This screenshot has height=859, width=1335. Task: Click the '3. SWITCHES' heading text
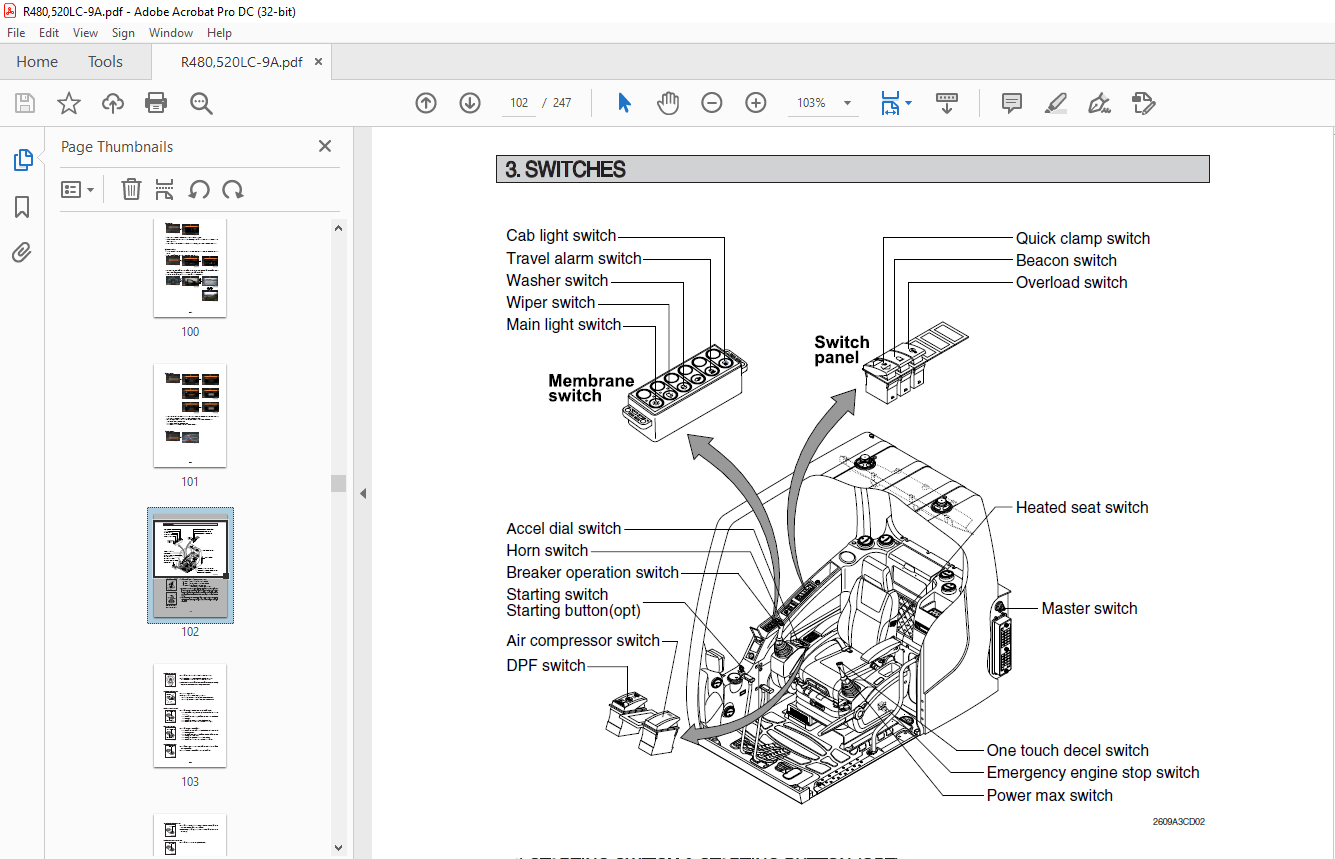coord(565,170)
